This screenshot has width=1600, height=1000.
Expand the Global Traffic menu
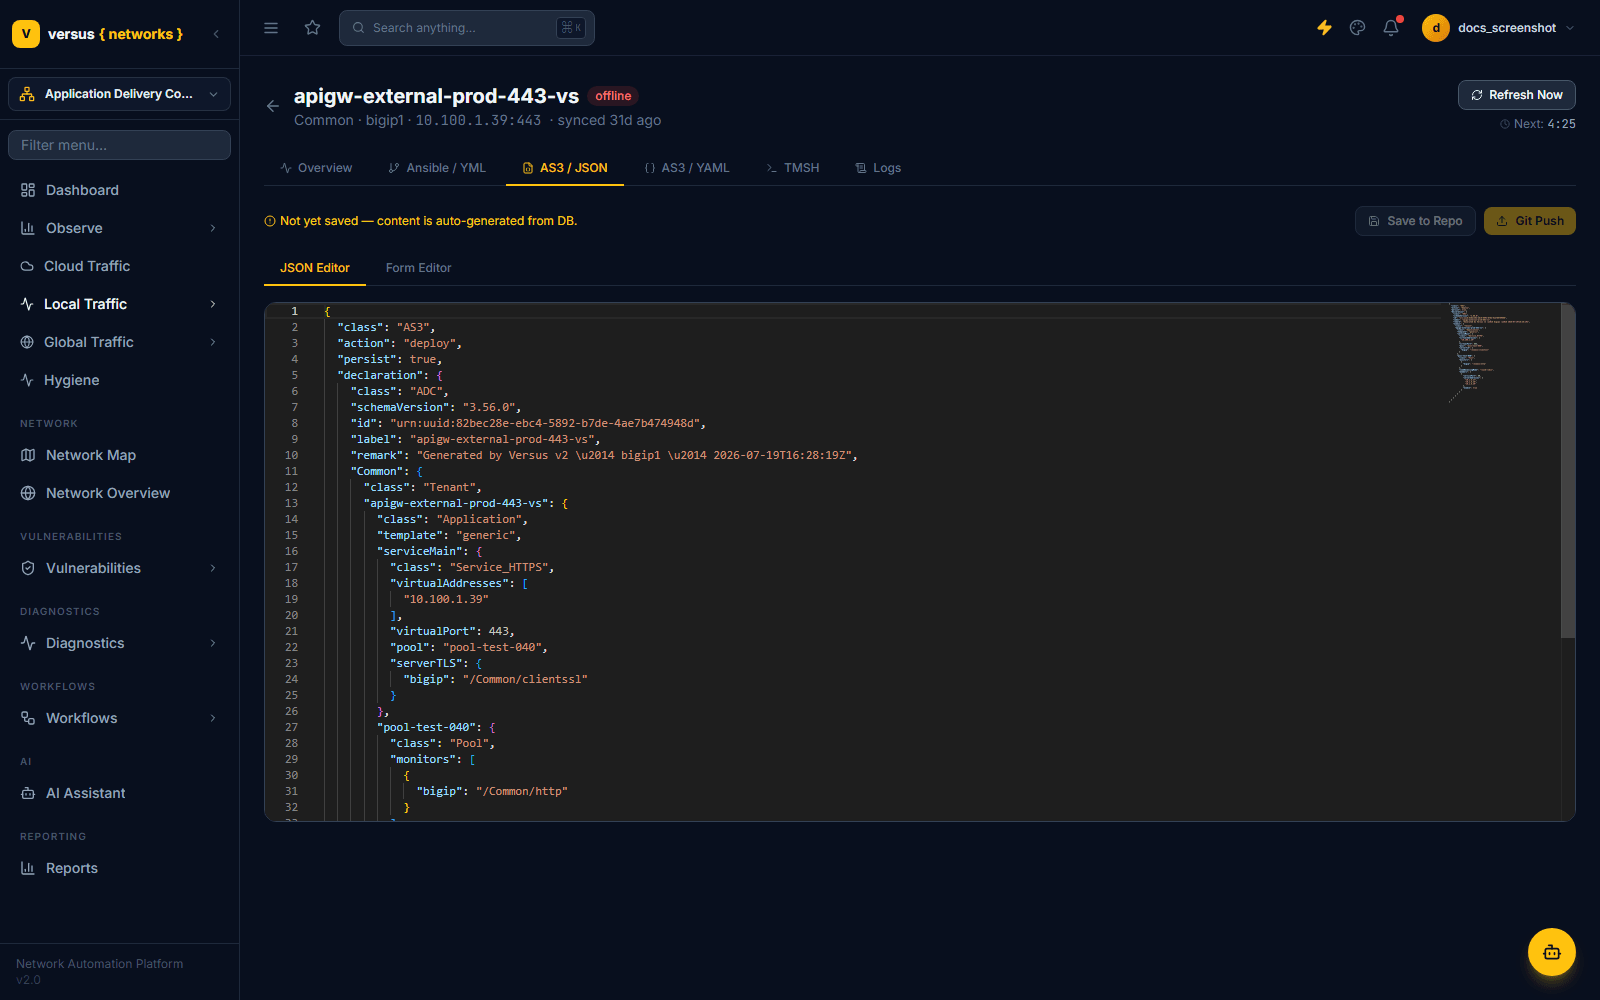(120, 342)
